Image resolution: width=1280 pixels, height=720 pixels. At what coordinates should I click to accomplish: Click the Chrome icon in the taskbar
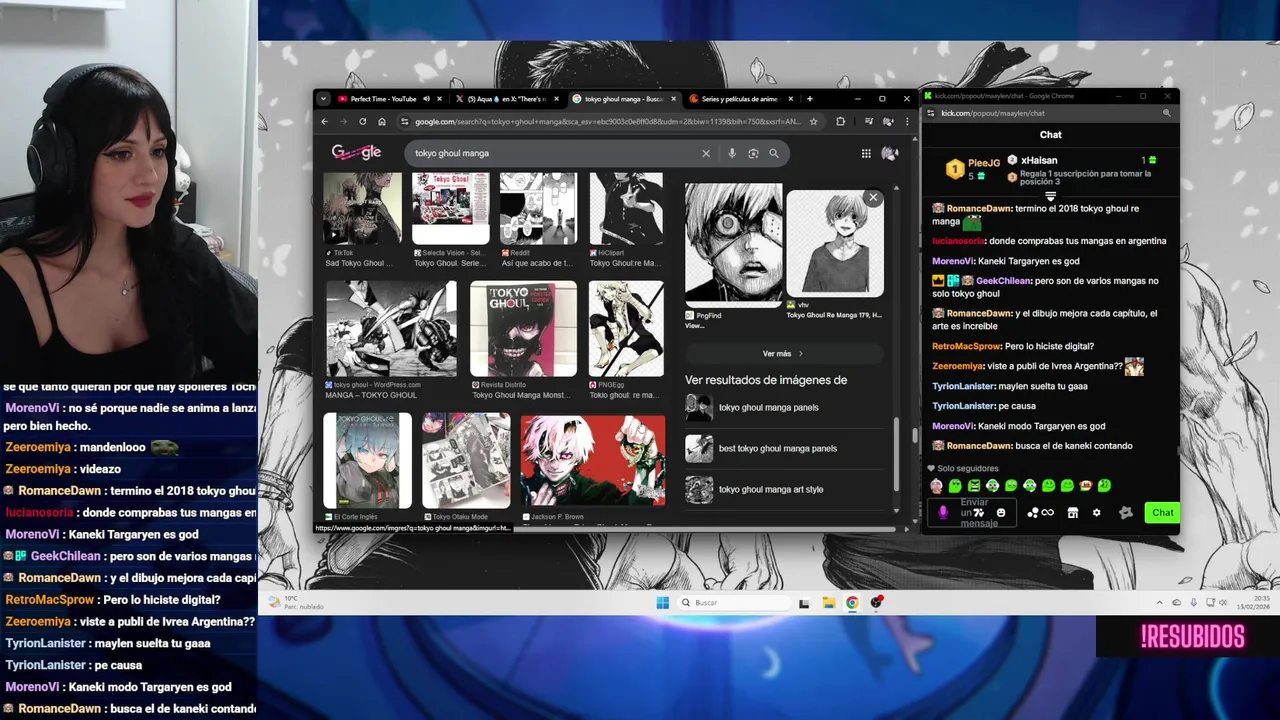(852, 602)
